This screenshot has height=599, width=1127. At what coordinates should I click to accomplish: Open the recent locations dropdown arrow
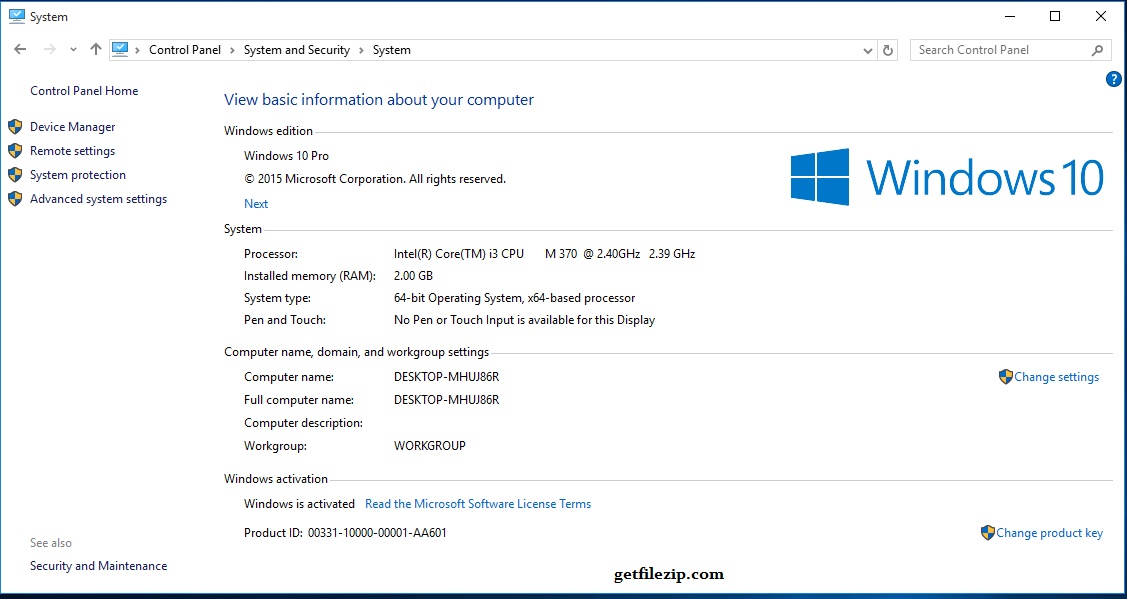(73, 50)
